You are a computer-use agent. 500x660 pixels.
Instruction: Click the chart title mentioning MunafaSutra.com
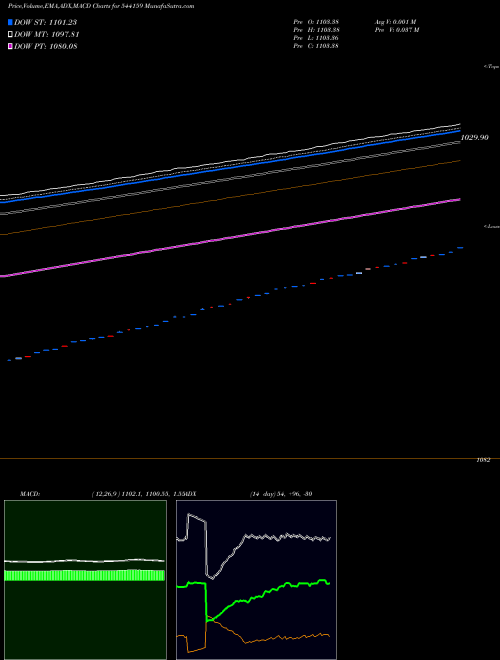pos(101,7)
